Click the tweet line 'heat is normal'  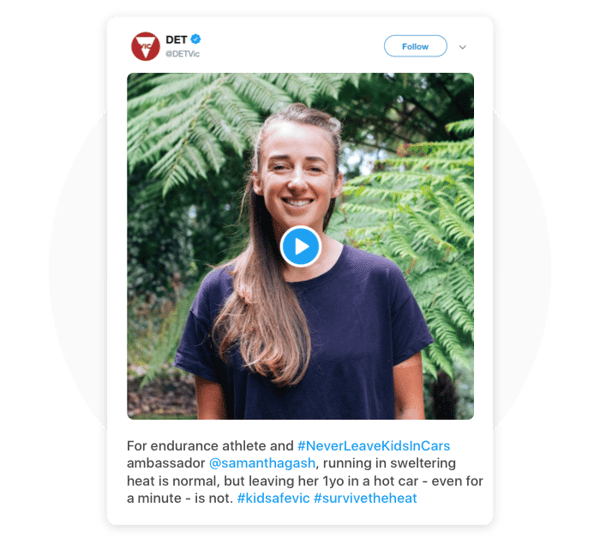(173, 481)
